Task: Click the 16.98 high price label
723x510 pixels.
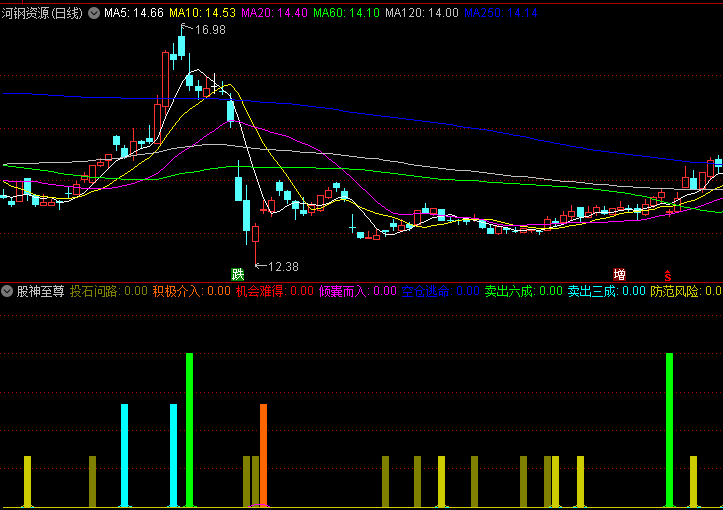Action: click(x=210, y=30)
